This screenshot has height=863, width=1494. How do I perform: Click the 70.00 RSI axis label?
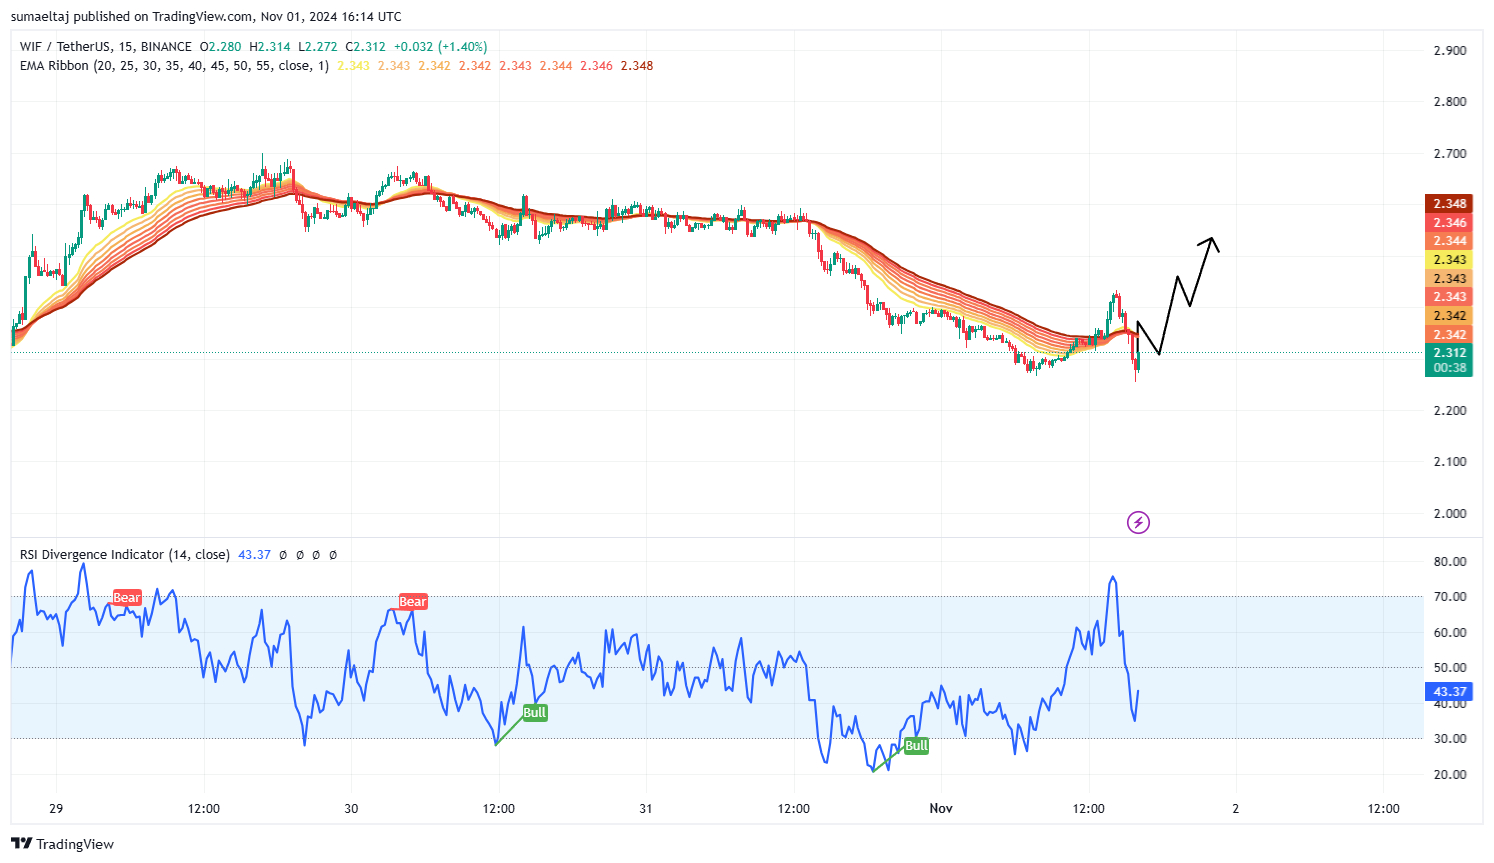[x=1450, y=597]
